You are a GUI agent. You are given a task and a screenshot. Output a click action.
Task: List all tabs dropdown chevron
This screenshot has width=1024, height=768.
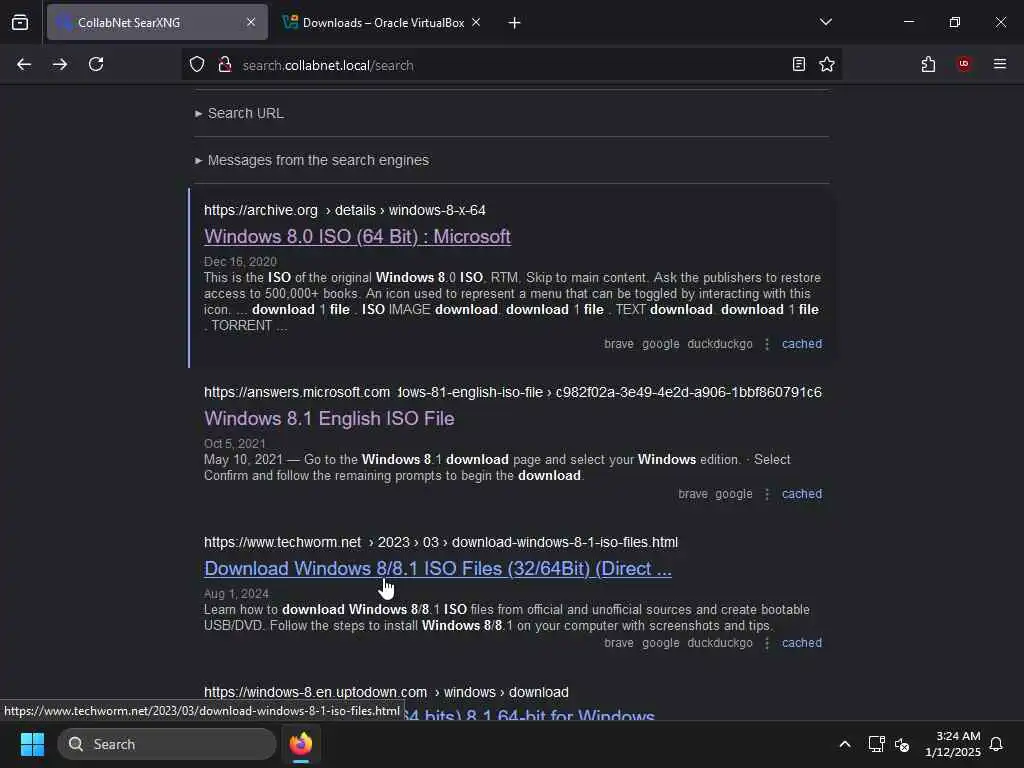826,22
